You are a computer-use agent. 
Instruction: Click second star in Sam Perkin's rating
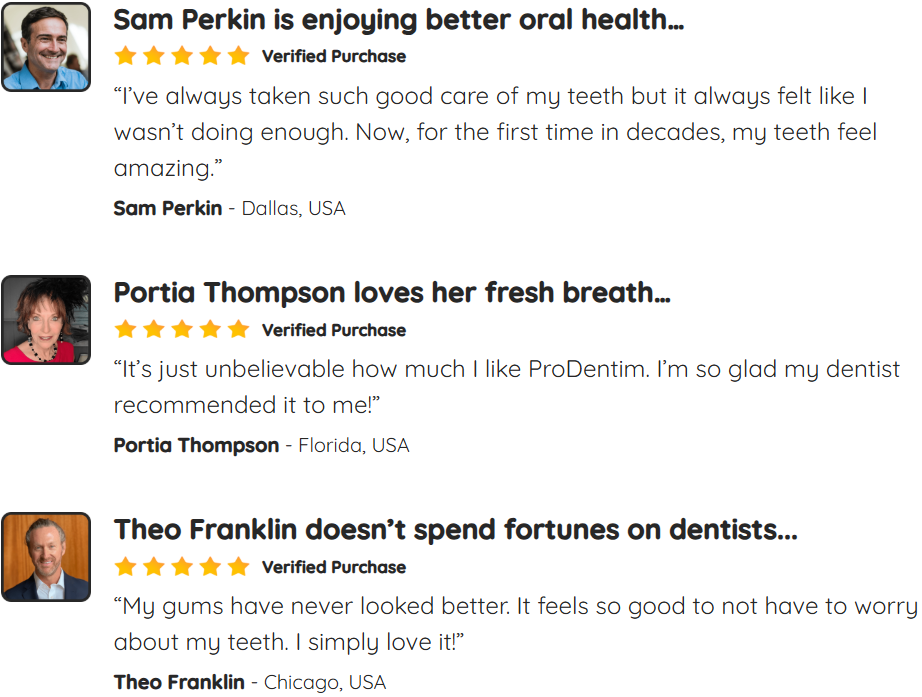tap(153, 56)
